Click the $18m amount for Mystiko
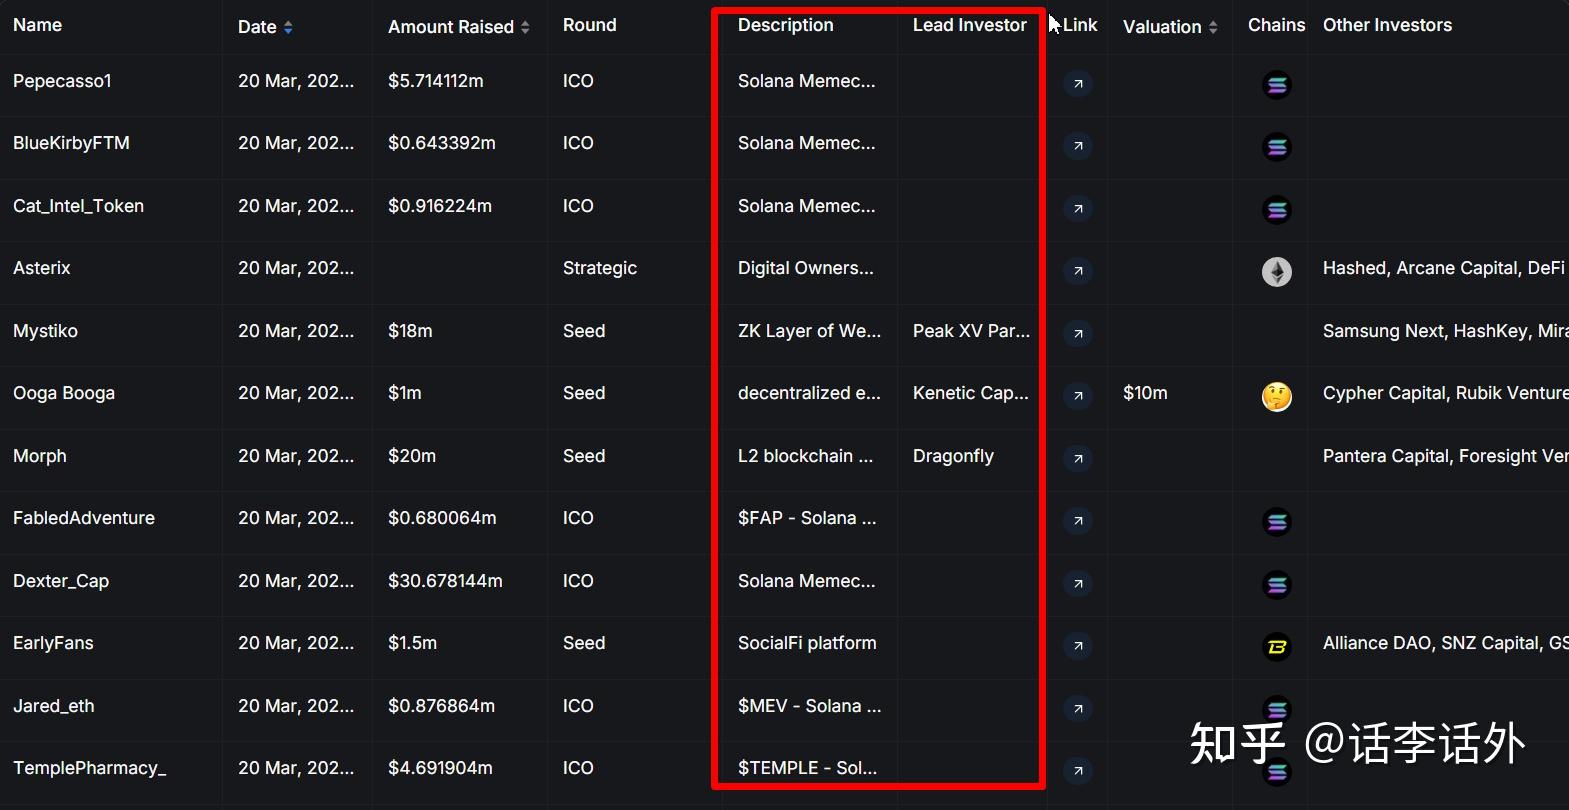This screenshot has width=1569, height=810. (410, 331)
